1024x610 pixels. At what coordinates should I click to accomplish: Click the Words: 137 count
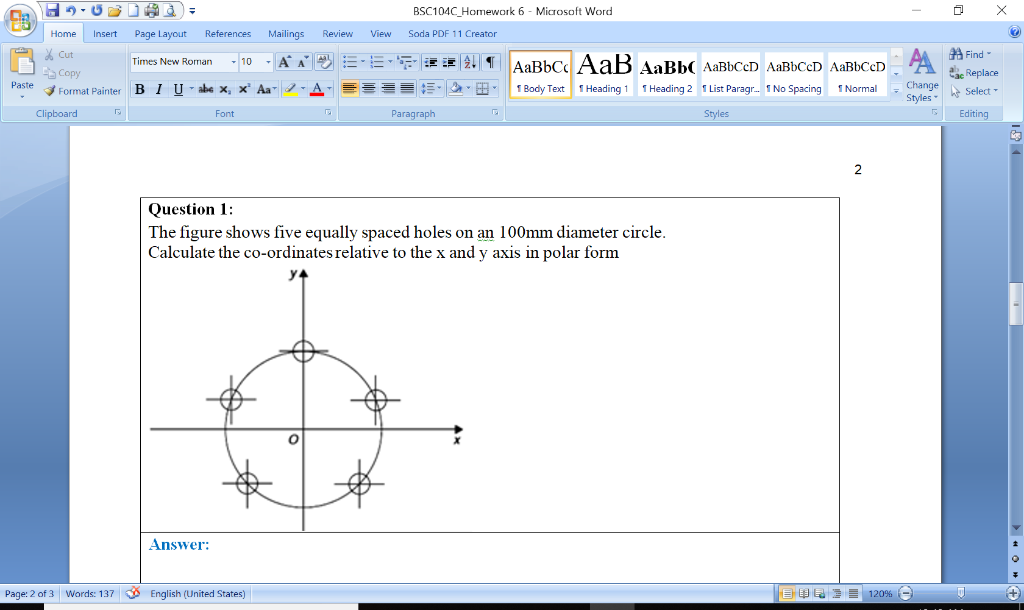coord(90,594)
